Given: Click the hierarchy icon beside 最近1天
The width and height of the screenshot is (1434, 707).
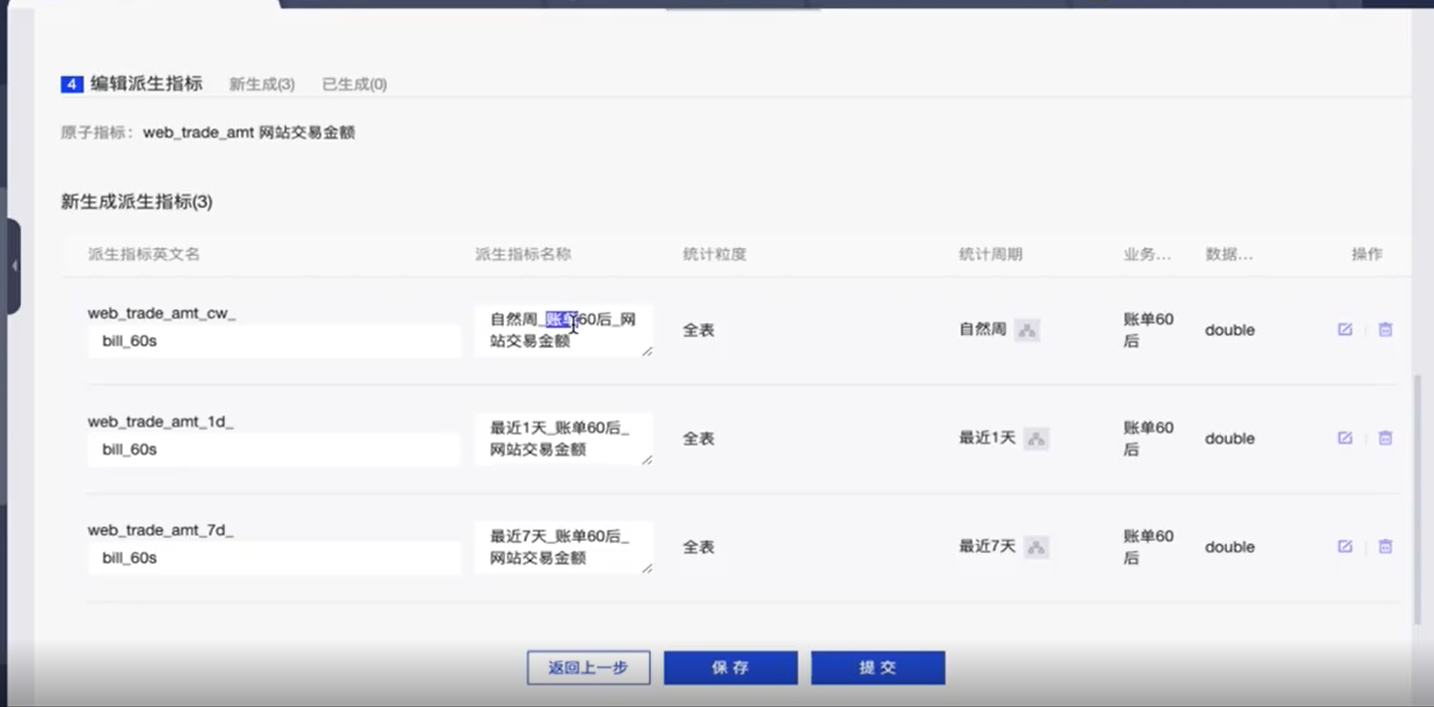Looking at the screenshot, I should pos(1036,438).
